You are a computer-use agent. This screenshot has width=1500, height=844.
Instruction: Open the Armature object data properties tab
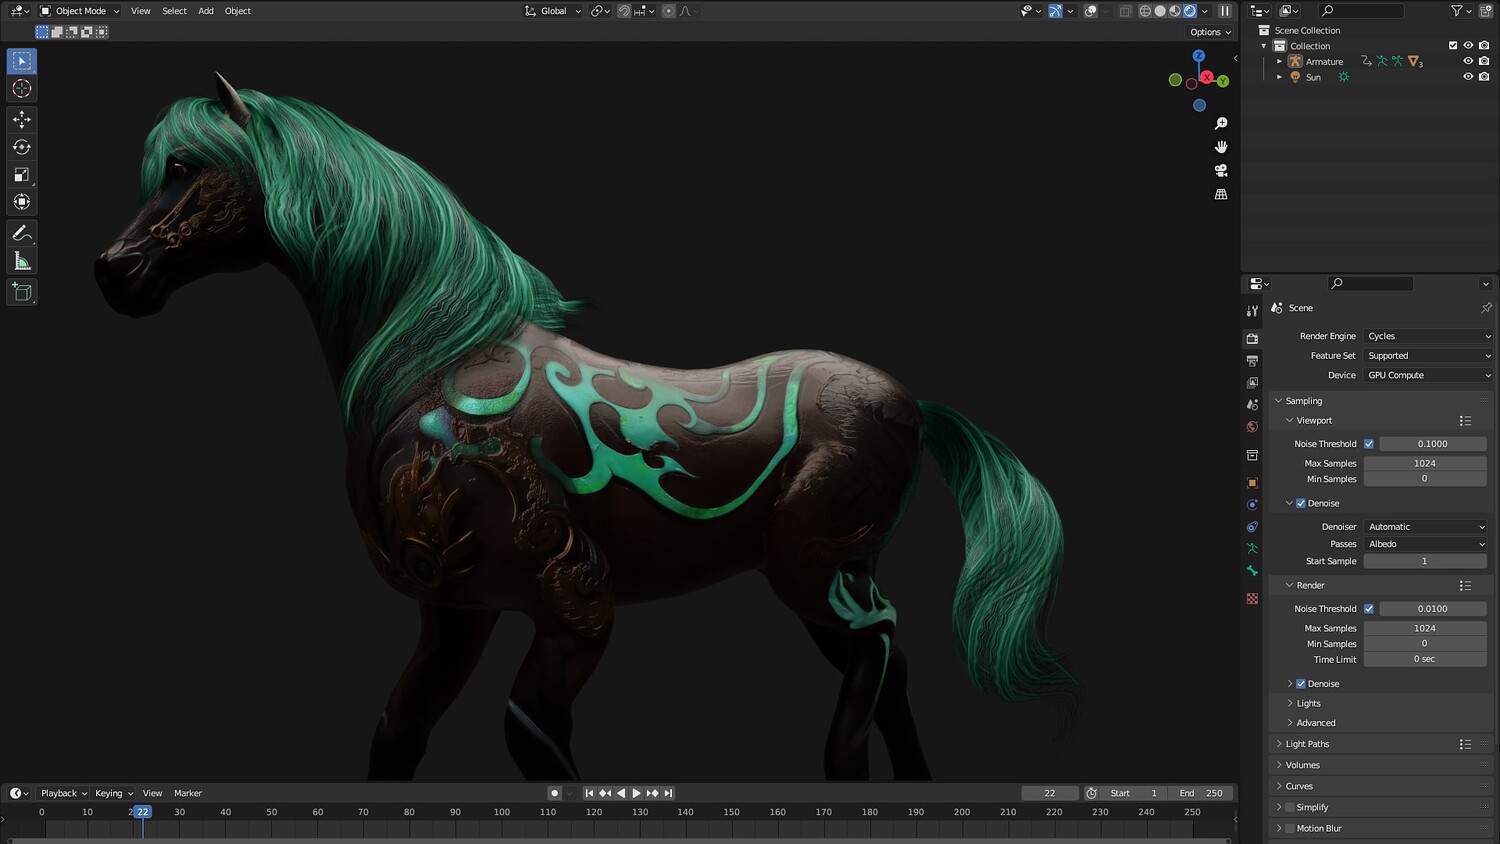pos(1252,549)
